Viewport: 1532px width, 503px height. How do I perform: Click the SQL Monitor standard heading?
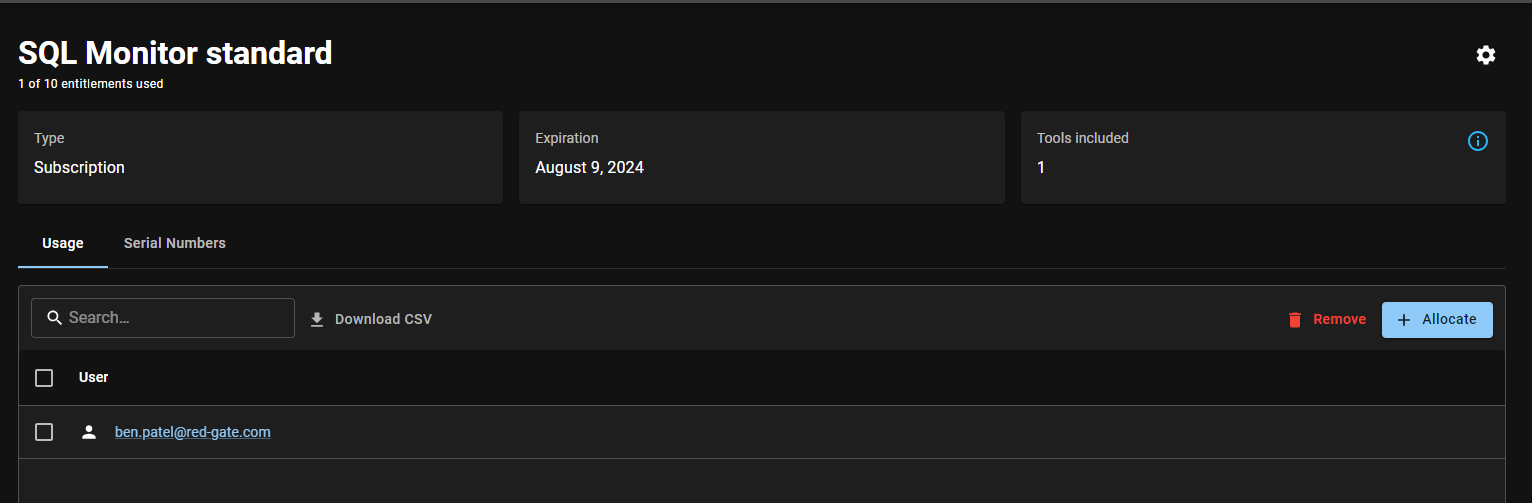tap(175, 53)
